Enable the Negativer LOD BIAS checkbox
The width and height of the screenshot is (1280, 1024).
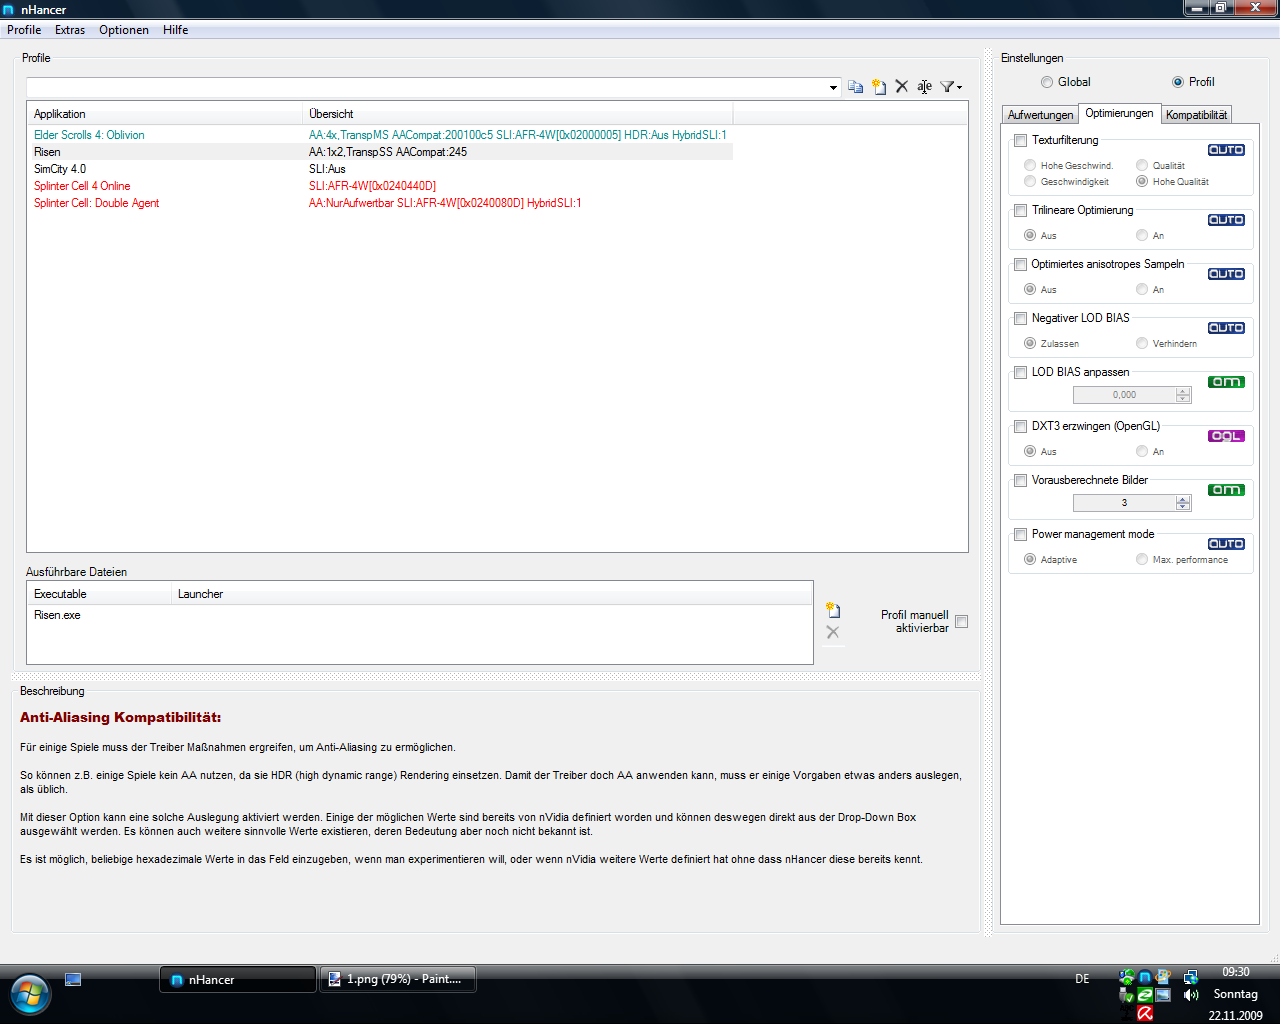pyautogui.click(x=1021, y=319)
